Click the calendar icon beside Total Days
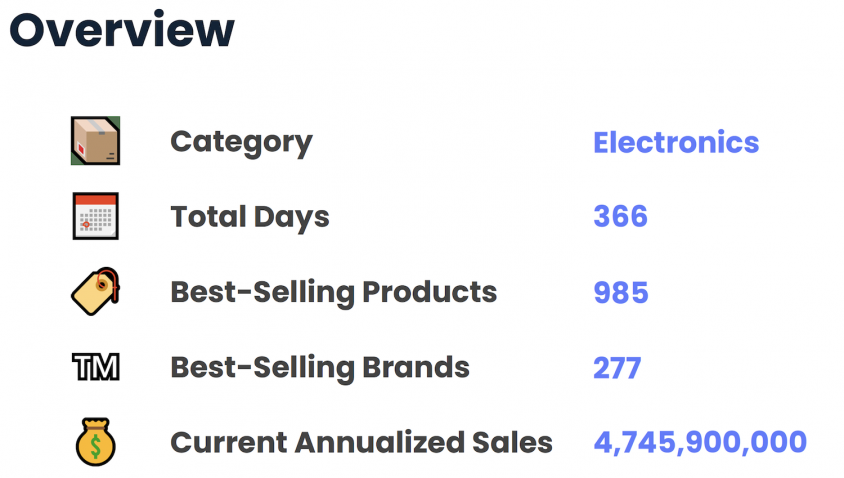 tap(95, 216)
